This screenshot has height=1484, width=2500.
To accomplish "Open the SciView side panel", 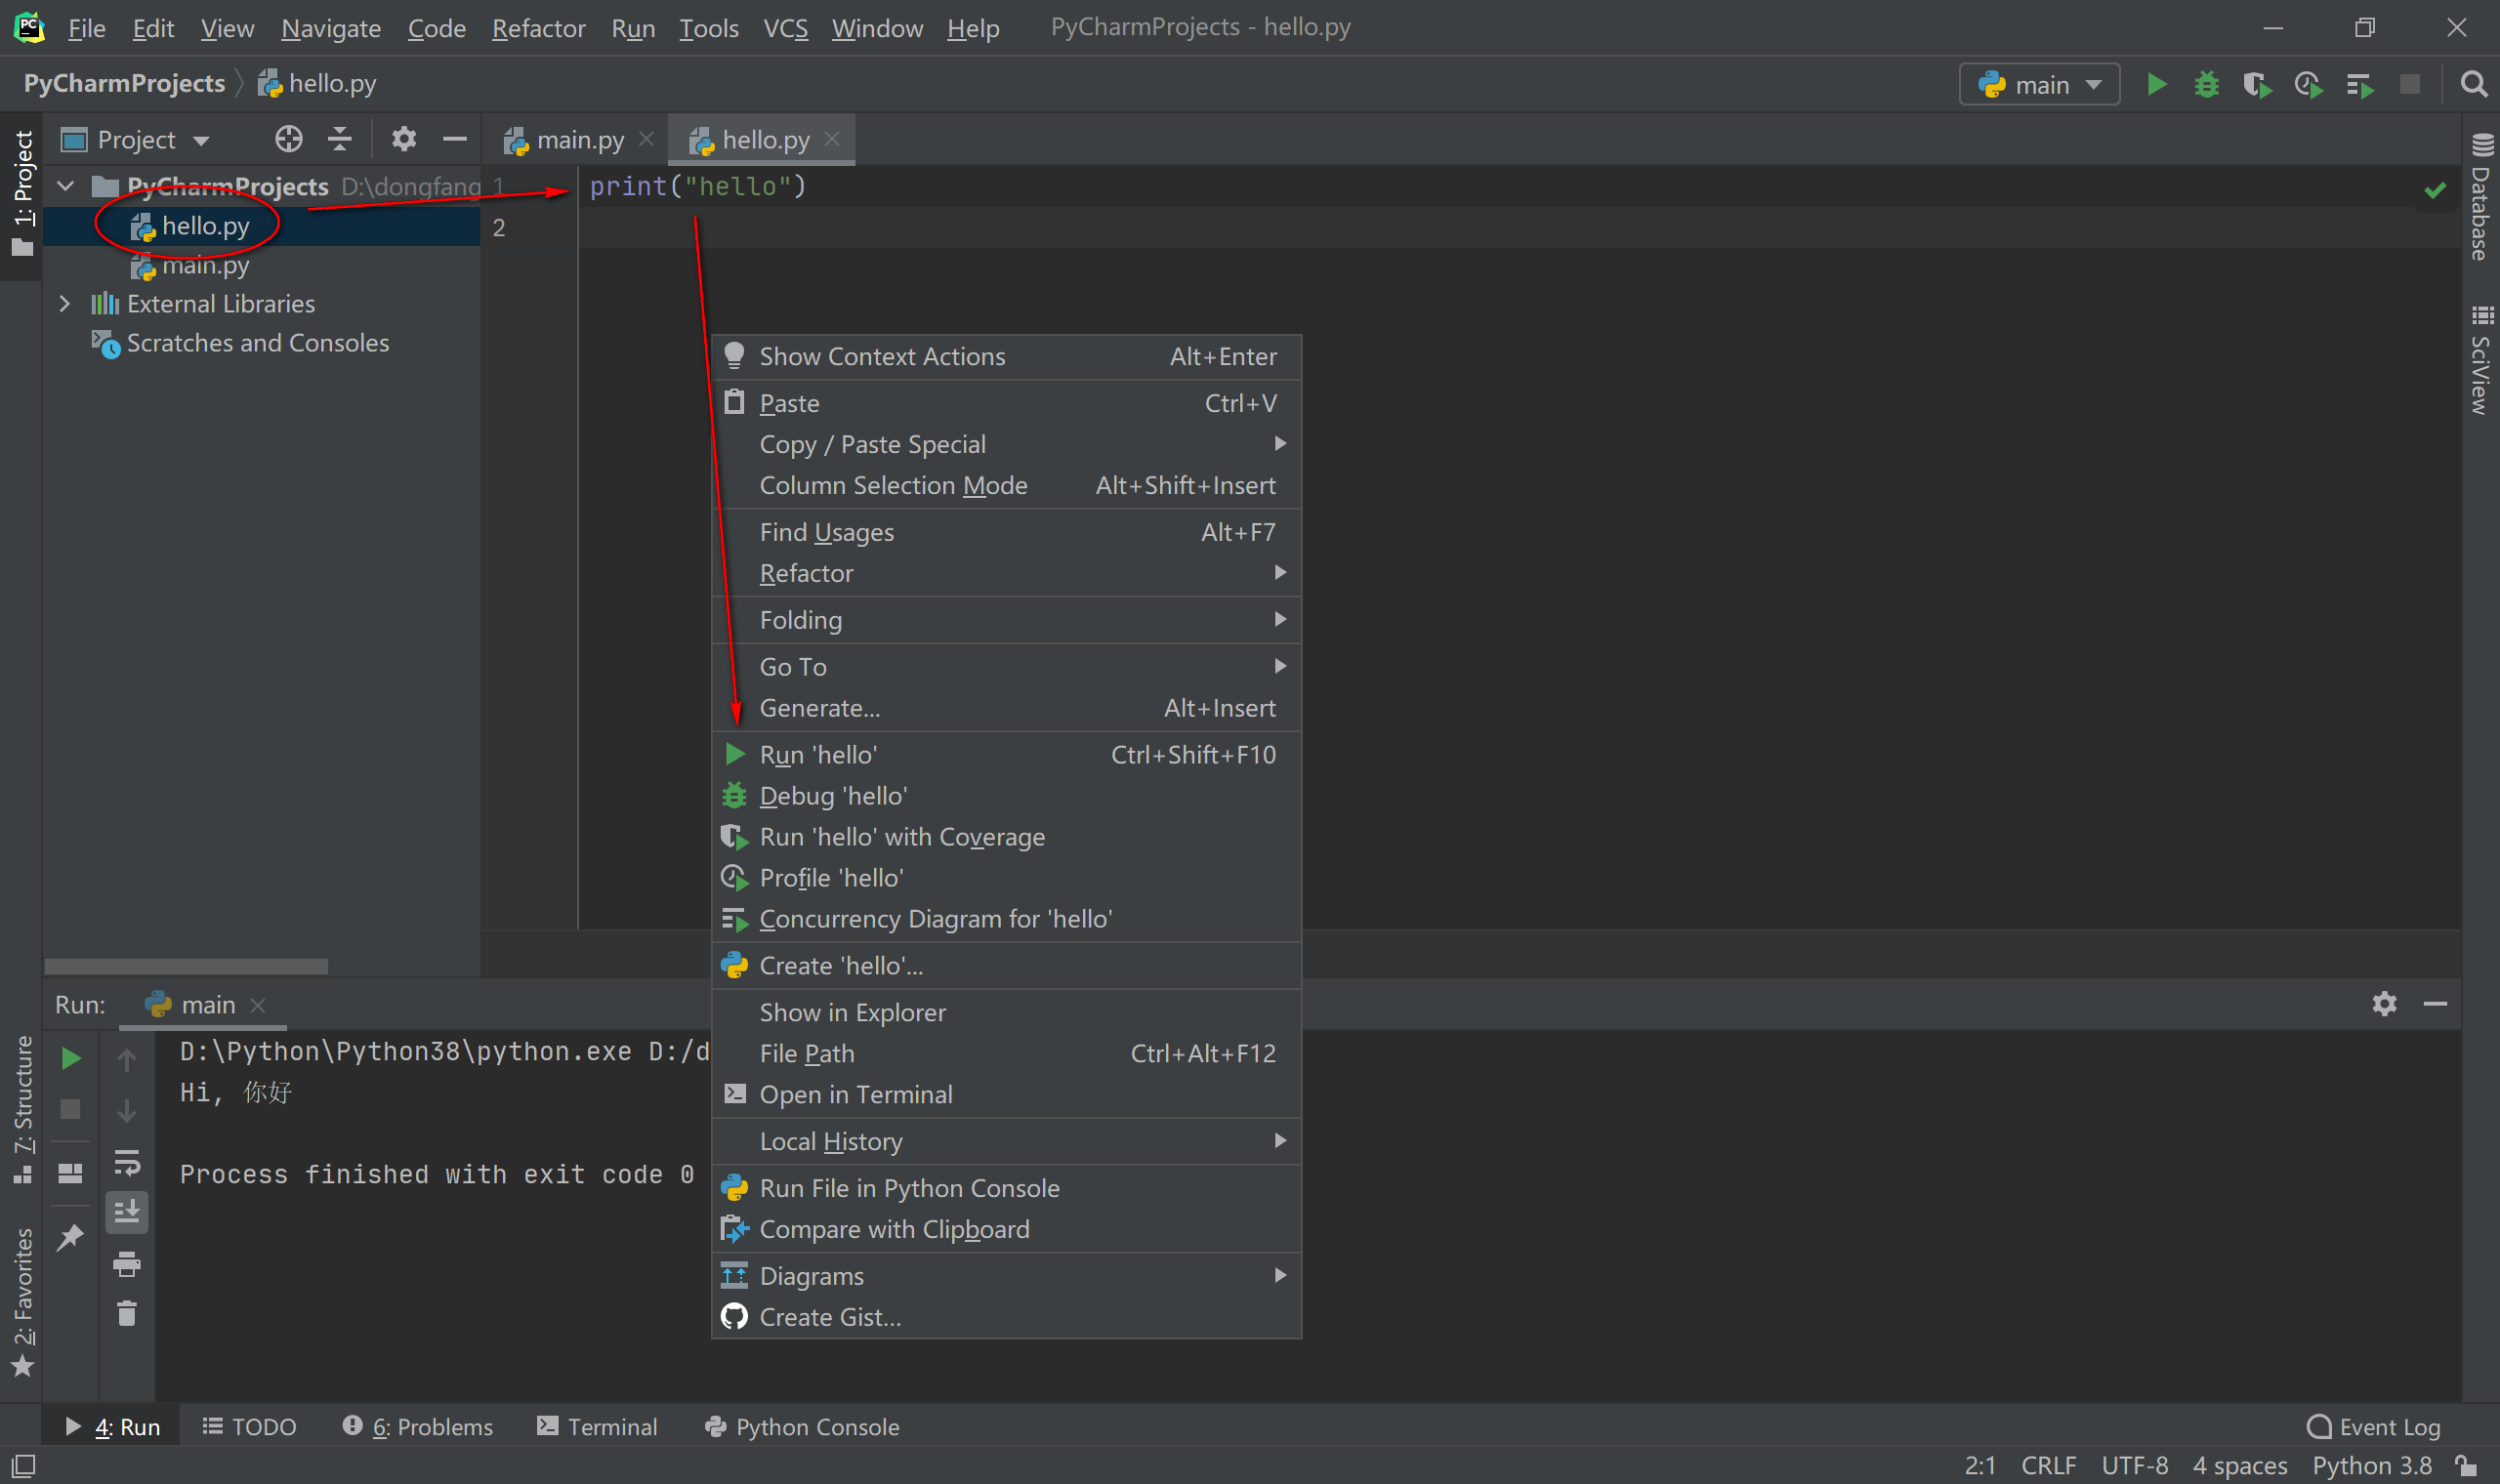I will pyautogui.click(x=2480, y=360).
